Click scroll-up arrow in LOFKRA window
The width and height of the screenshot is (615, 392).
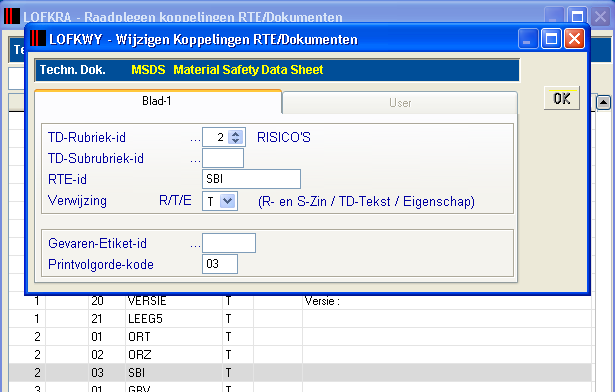tap(603, 103)
